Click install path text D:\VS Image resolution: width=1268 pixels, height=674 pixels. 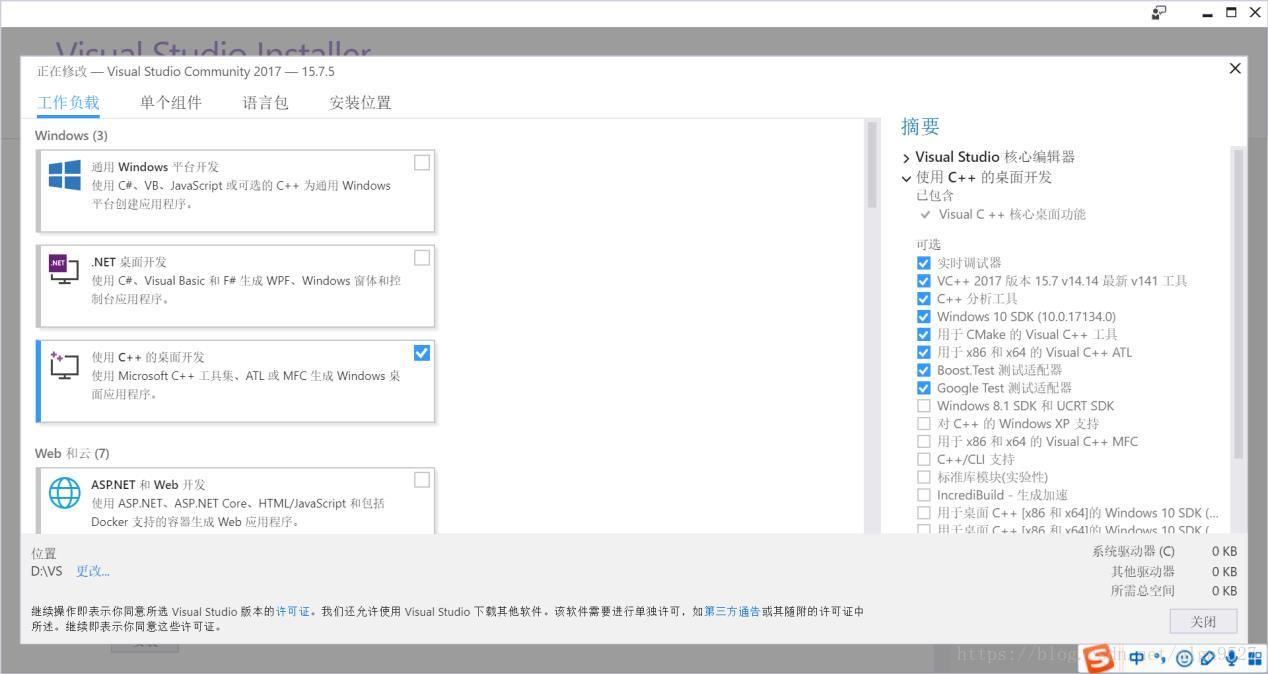click(x=46, y=571)
